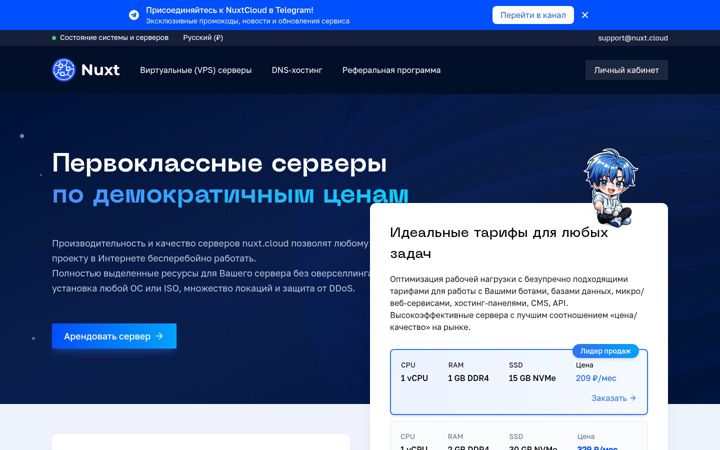Click the support@nuxt.cloud email link

[x=633, y=38]
